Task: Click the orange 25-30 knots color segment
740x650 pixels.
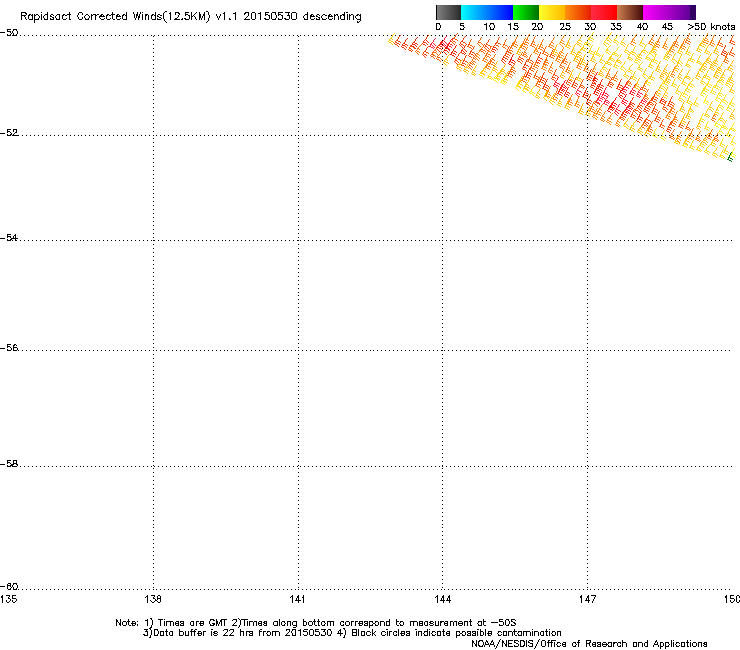Action: [x=578, y=12]
